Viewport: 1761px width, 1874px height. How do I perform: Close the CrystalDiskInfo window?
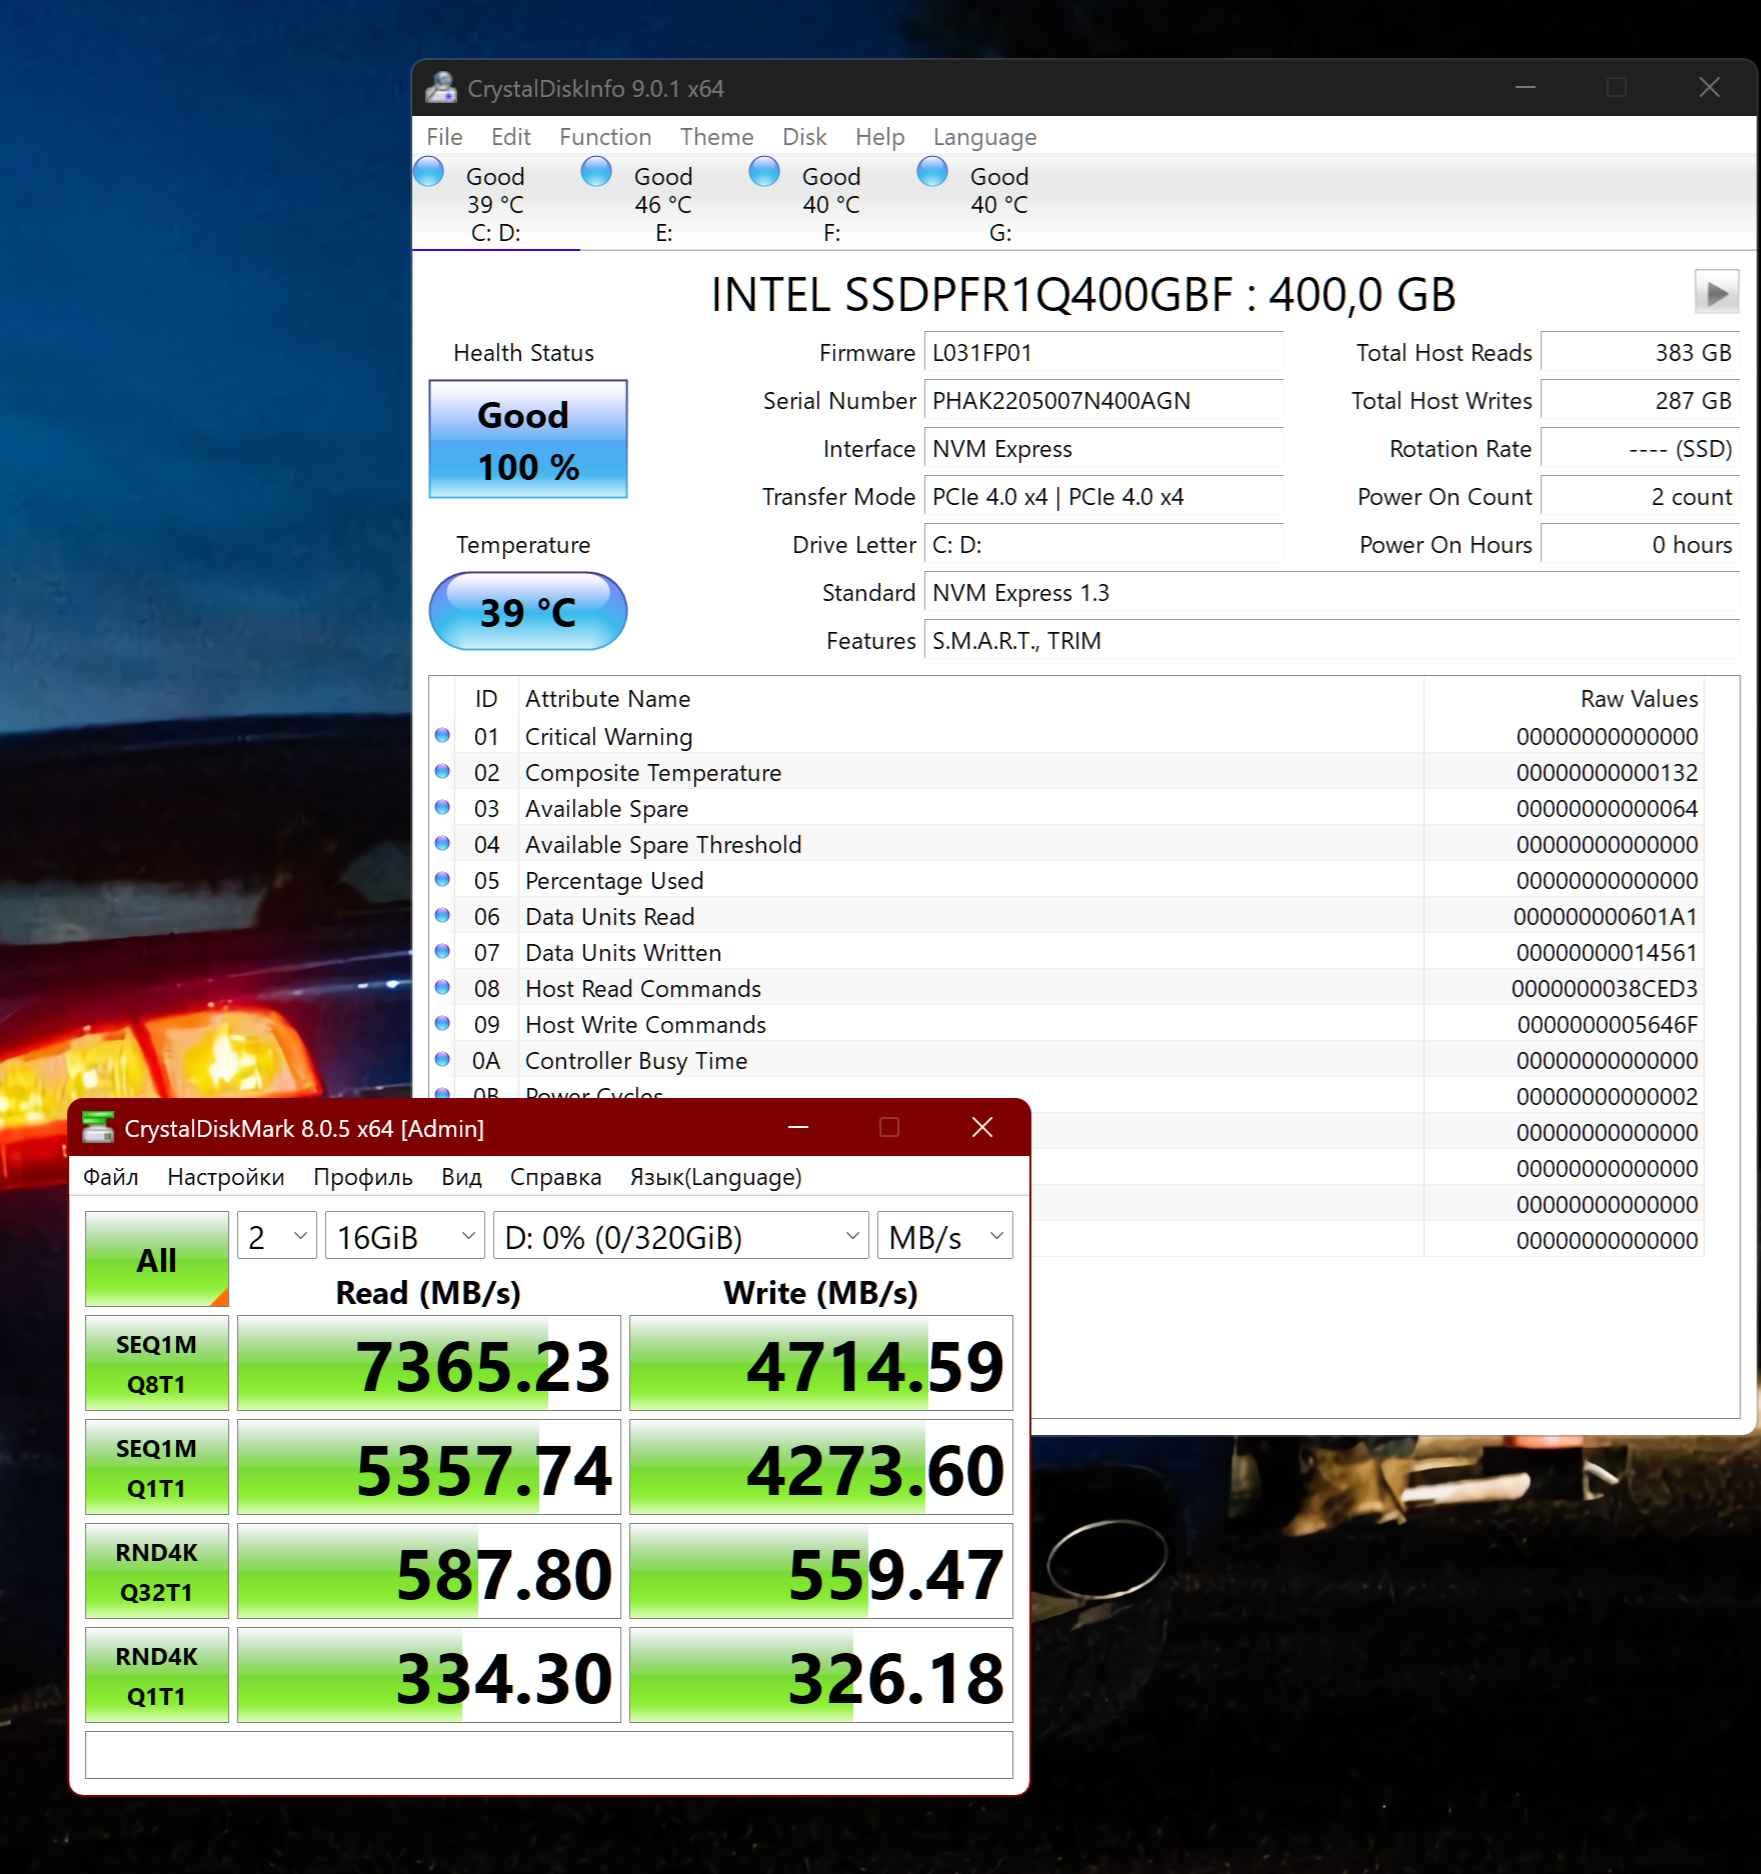[x=1710, y=88]
